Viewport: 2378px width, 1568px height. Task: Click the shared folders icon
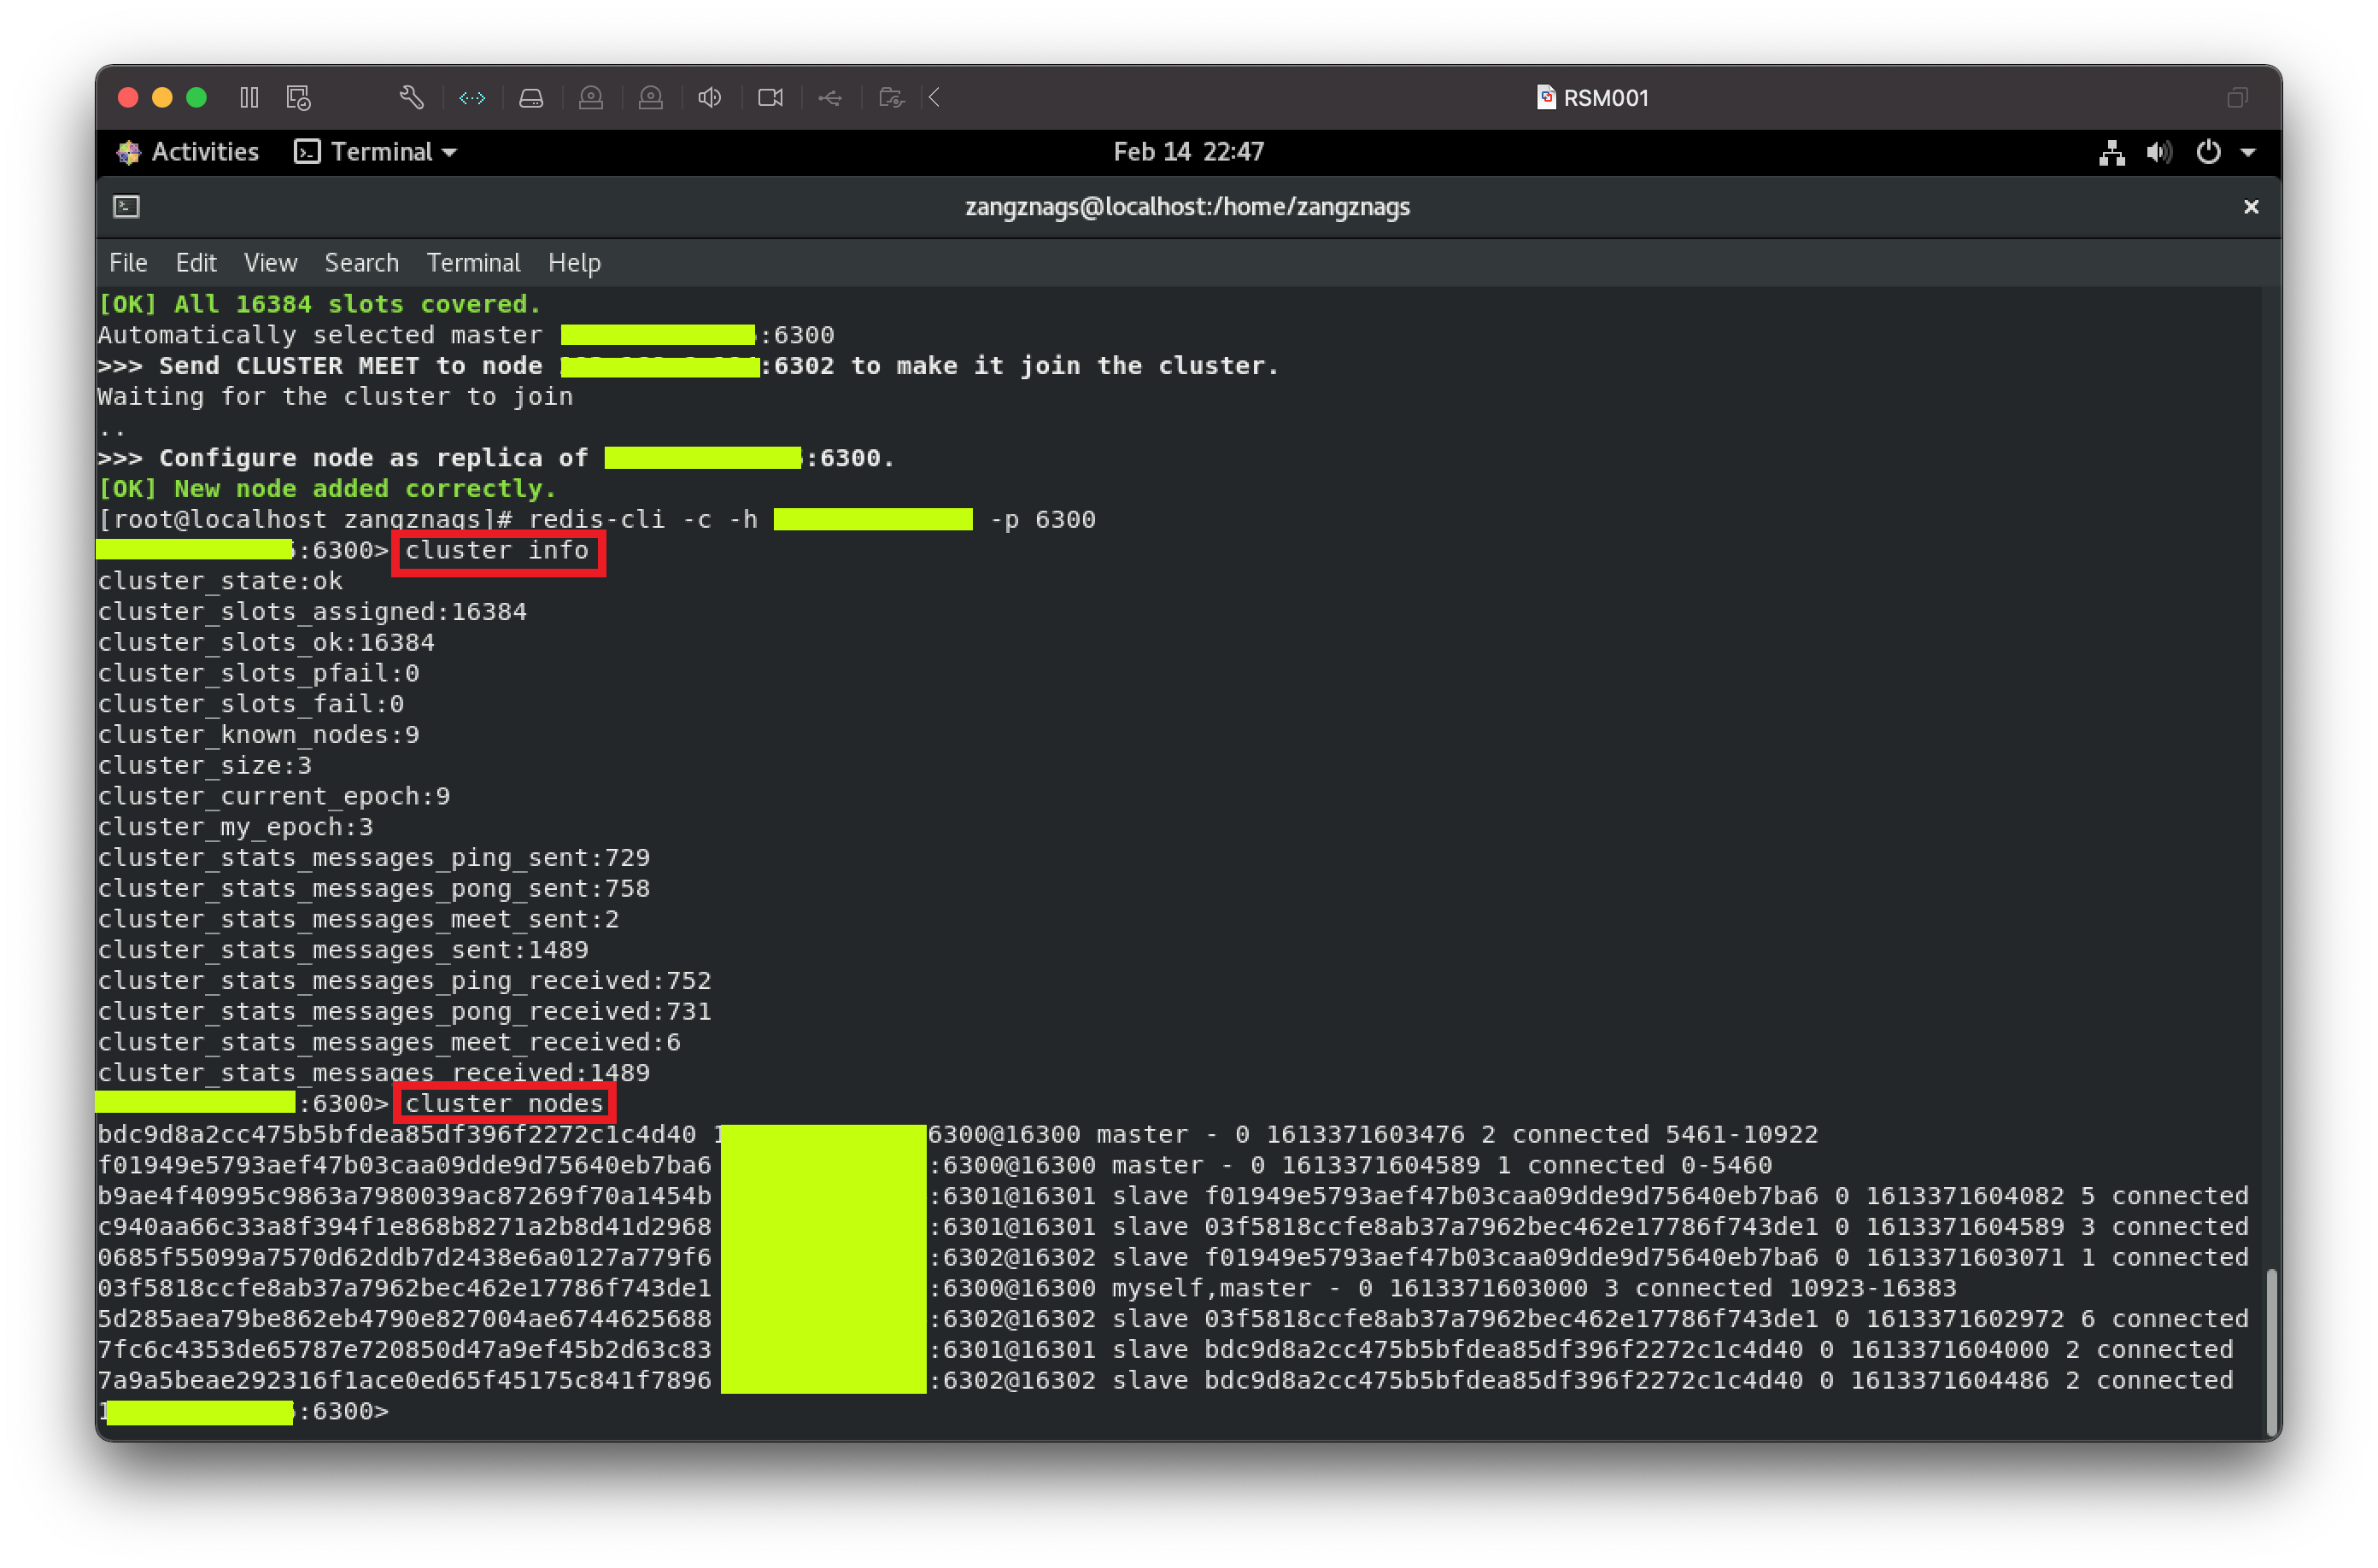[x=890, y=97]
